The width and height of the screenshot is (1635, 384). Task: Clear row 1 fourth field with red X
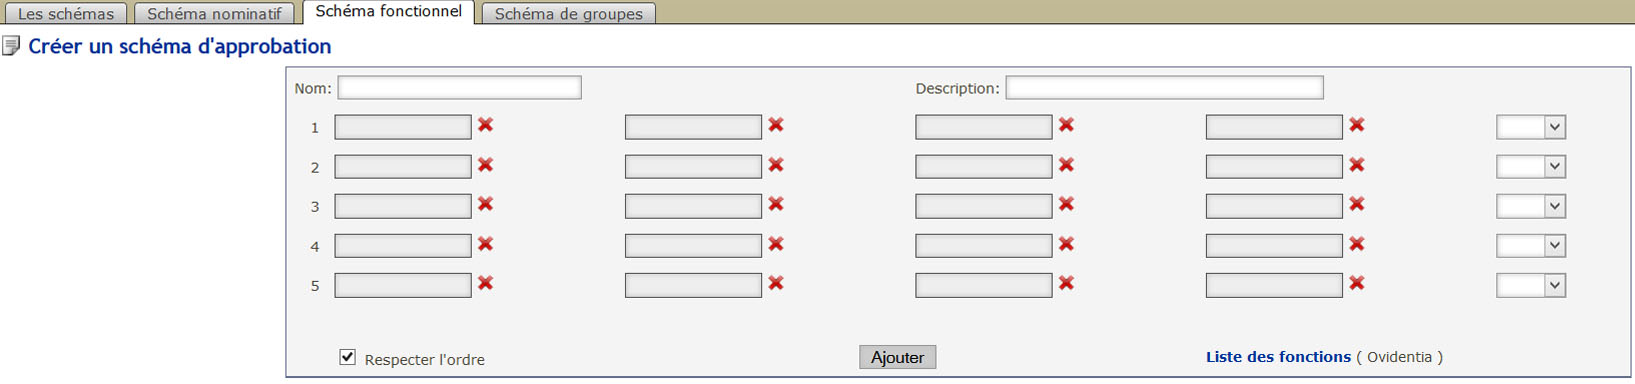pos(1357,125)
